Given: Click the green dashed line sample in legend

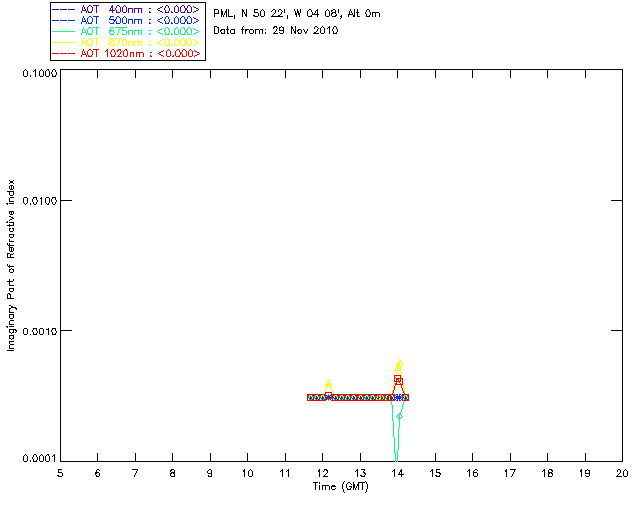Looking at the screenshot, I should point(64,31).
